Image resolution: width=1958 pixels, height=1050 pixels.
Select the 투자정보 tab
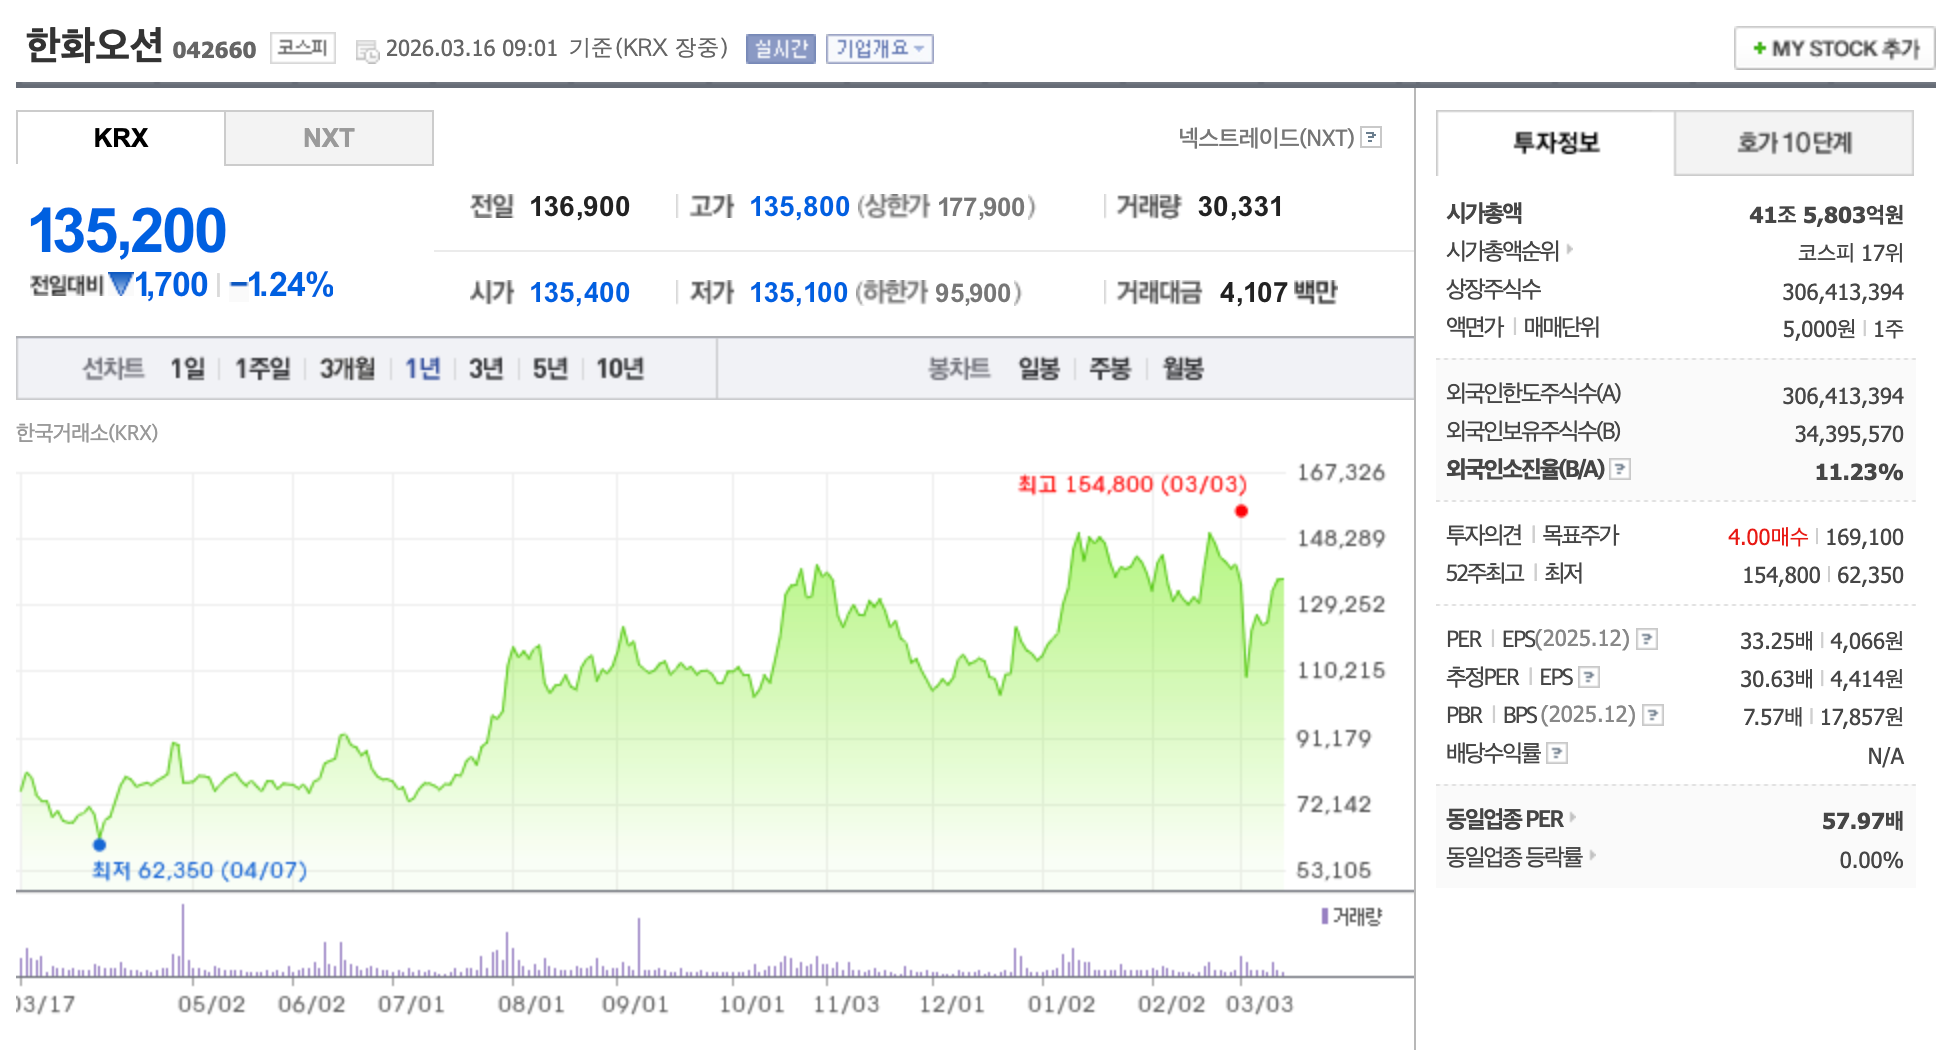pos(1556,143)
